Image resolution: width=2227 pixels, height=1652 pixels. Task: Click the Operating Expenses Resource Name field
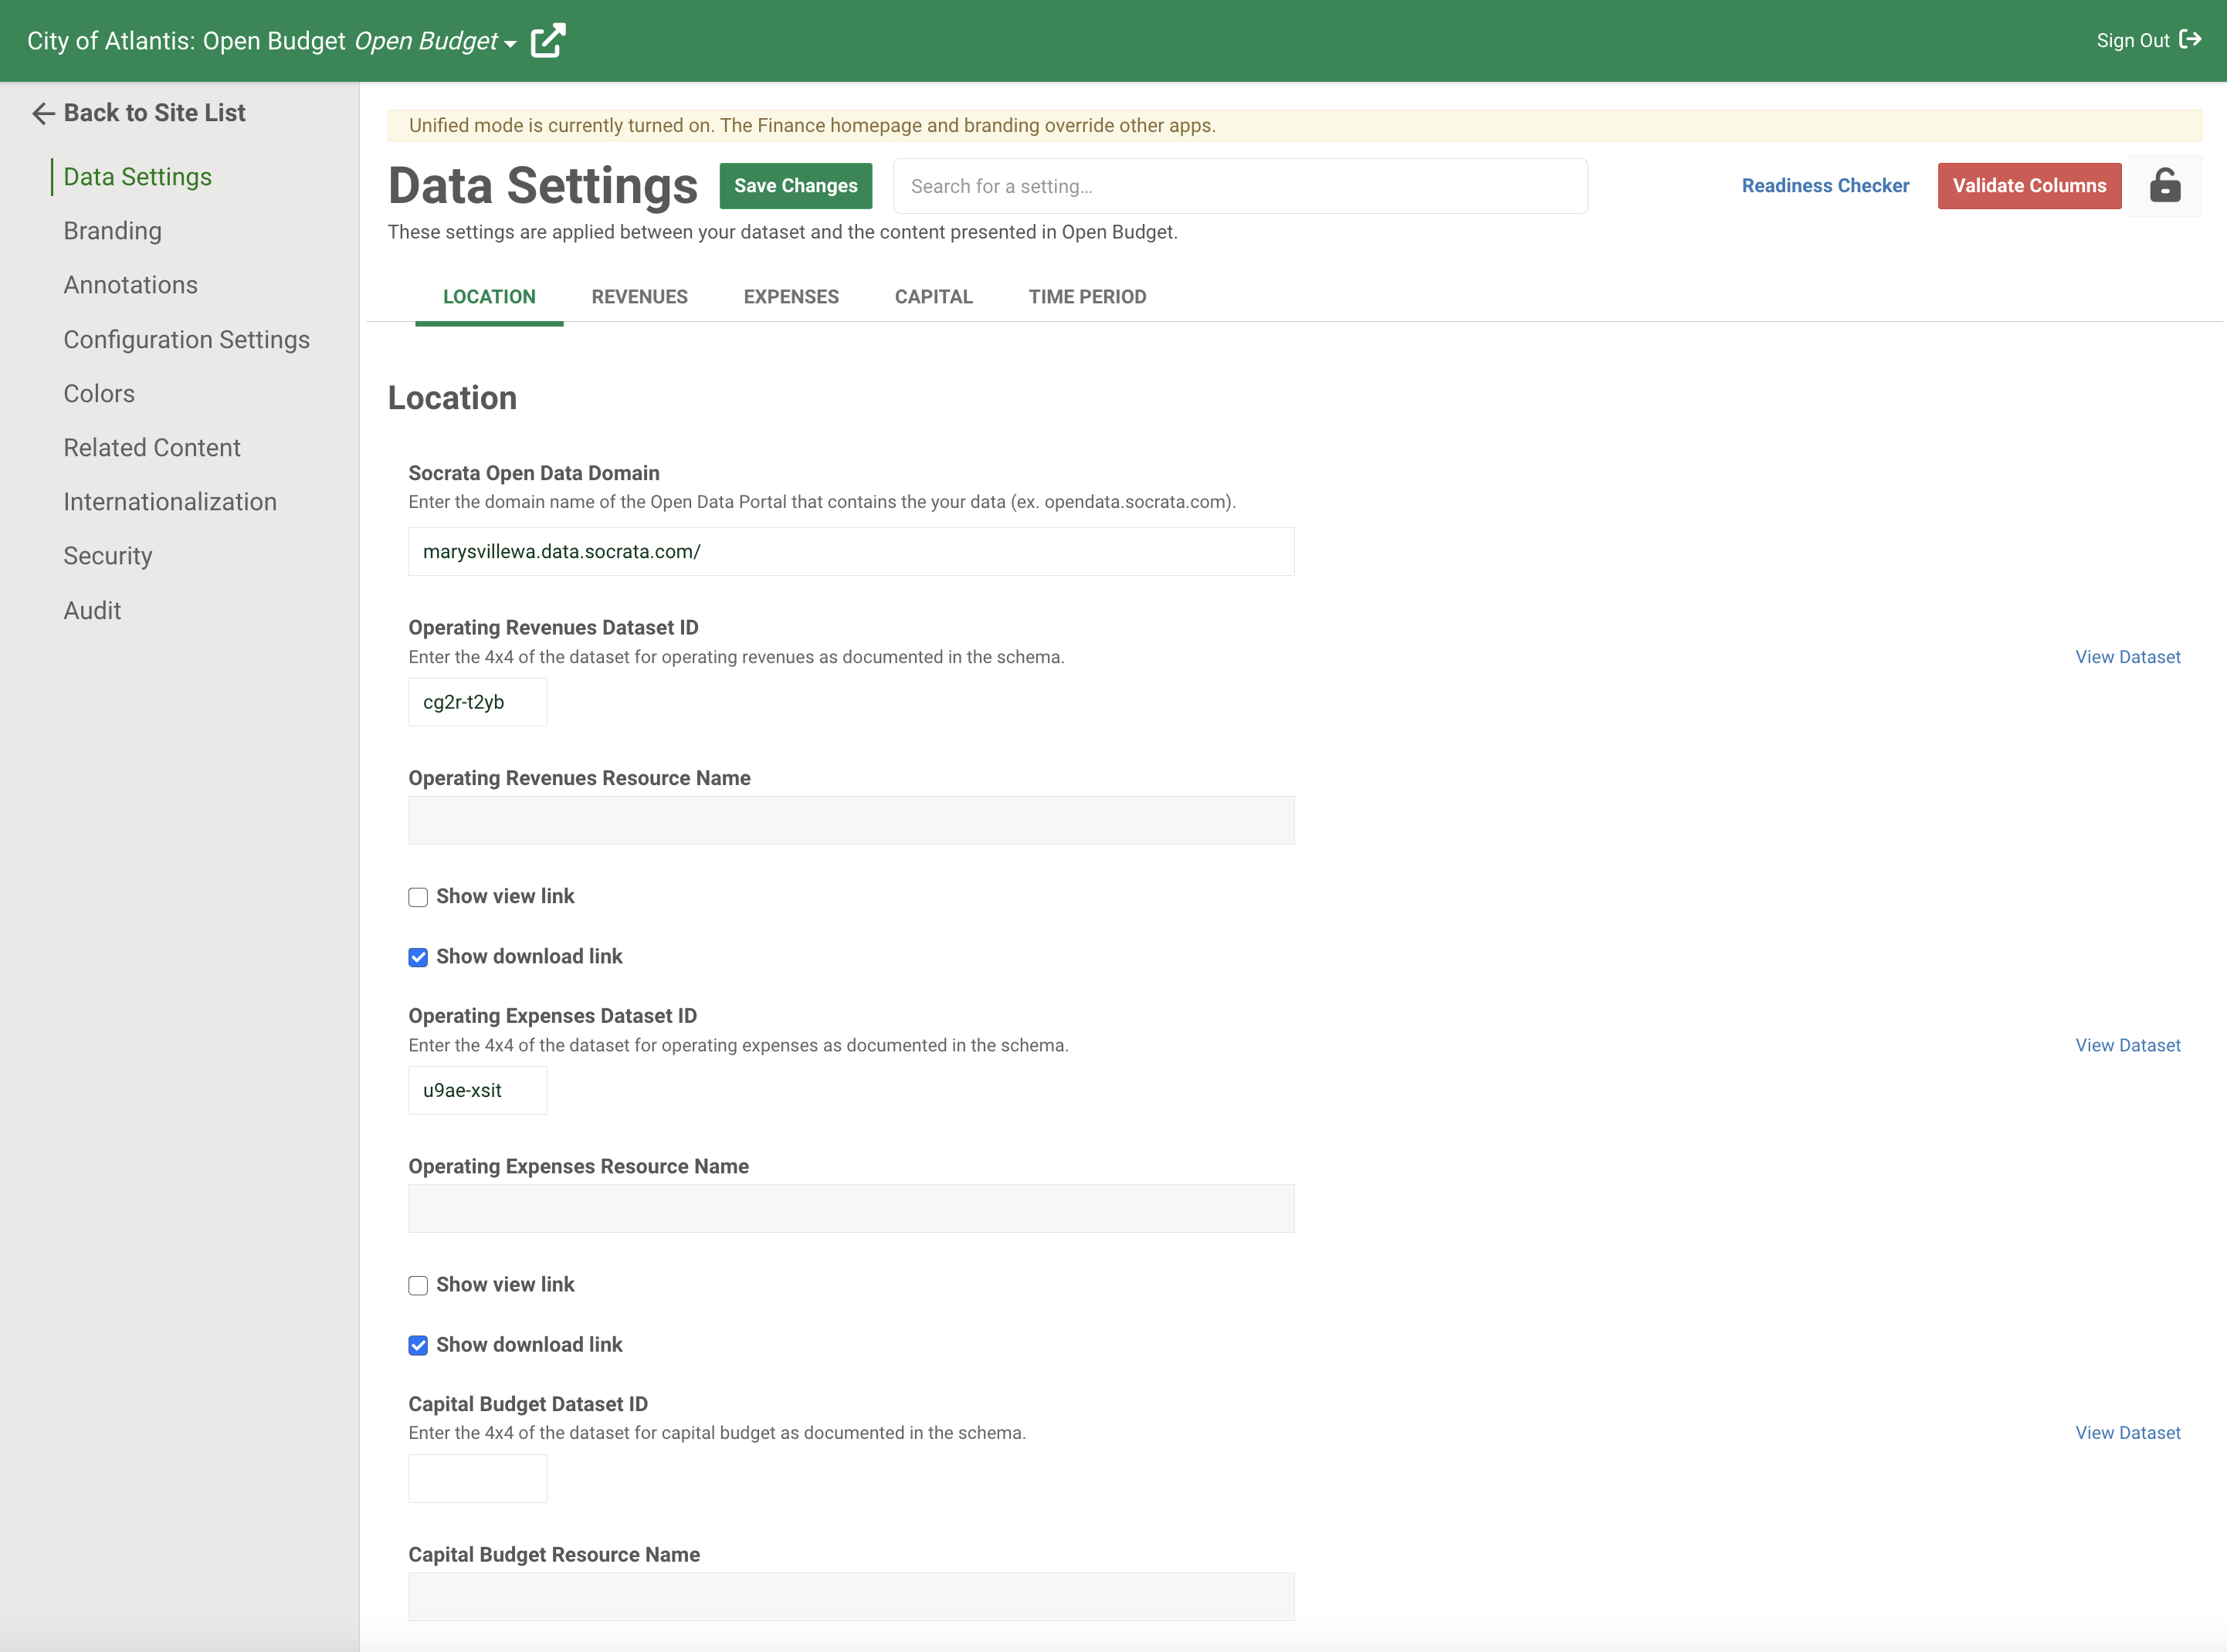[x=851, y=1209]
